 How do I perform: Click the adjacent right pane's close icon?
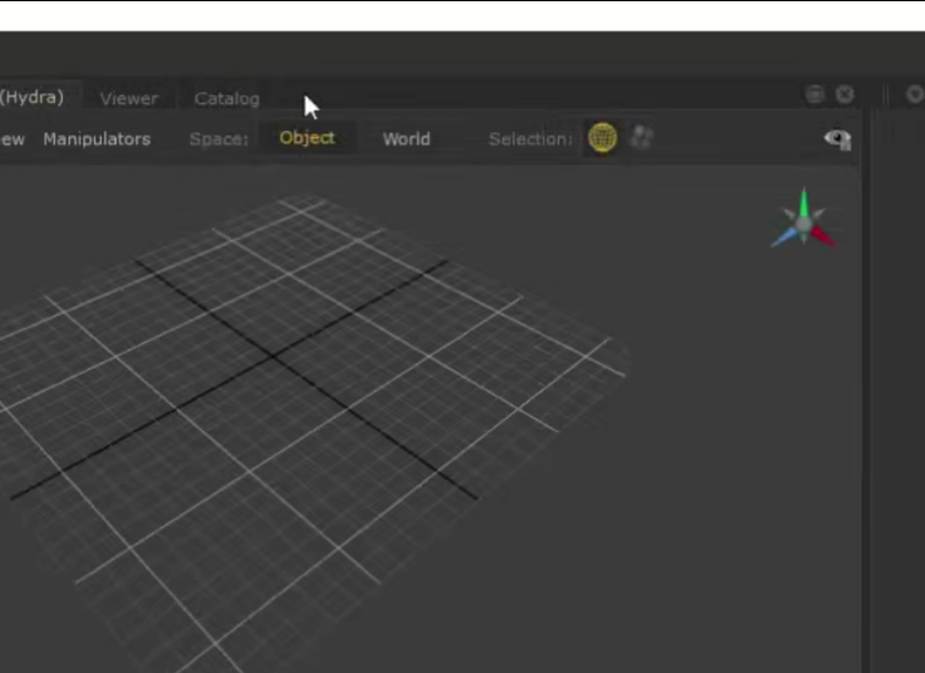pos(914,94)
